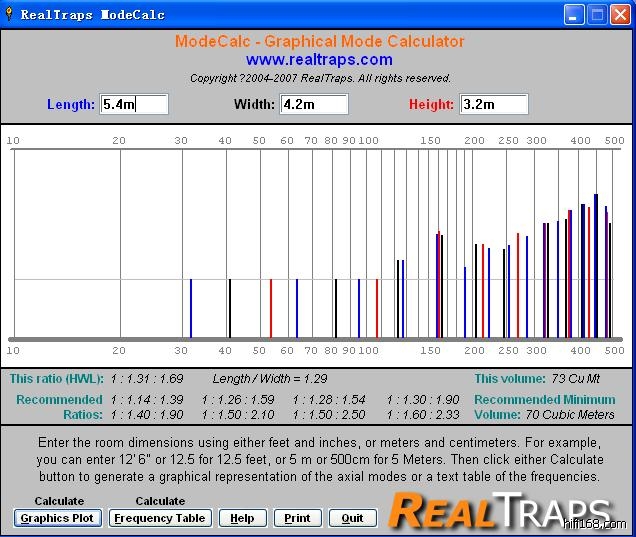636x537 pixels.
Task: Click the Print button
Action: [297, 518]
